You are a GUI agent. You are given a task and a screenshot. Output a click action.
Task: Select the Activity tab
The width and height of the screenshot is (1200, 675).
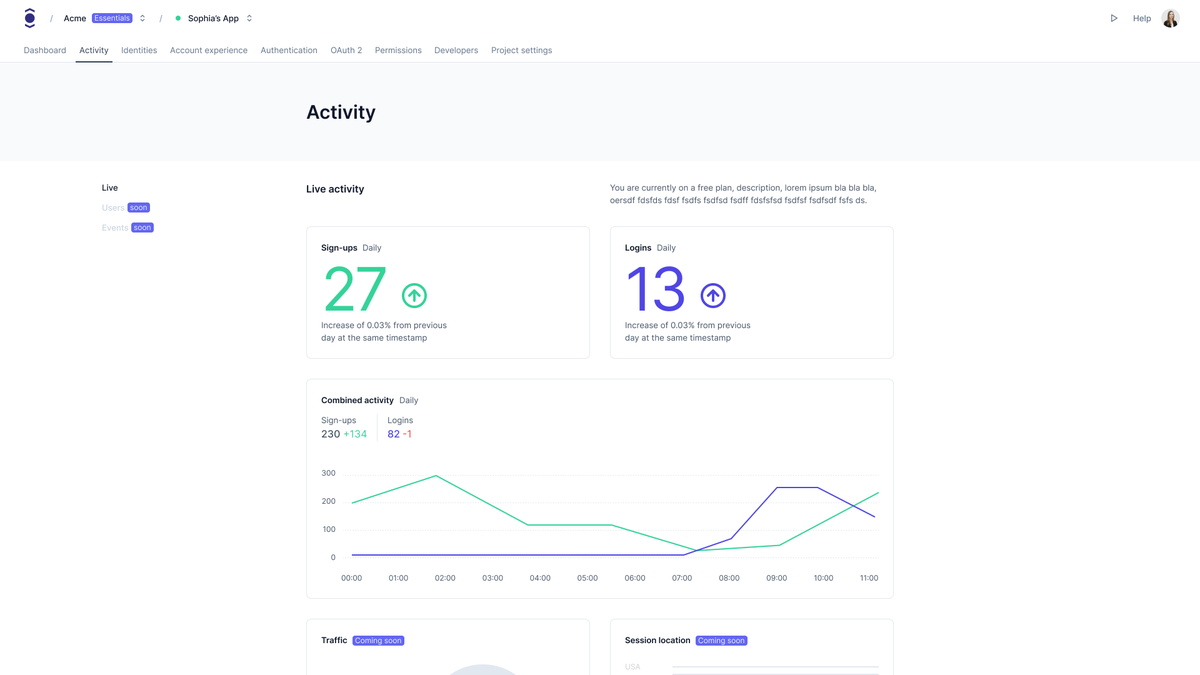pos(94,50)
